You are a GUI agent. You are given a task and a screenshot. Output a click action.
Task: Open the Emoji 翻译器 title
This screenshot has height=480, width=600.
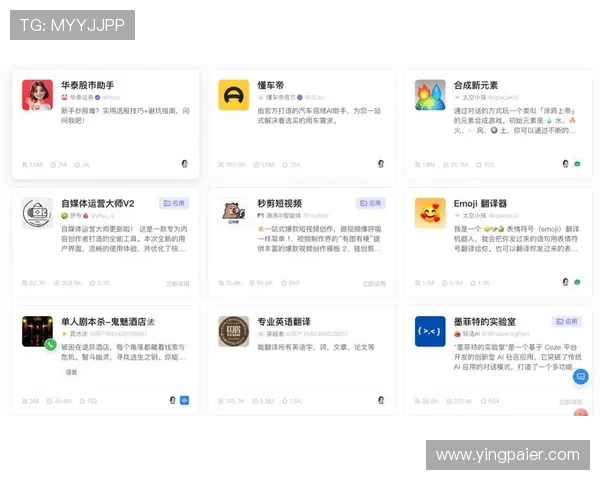480,203
